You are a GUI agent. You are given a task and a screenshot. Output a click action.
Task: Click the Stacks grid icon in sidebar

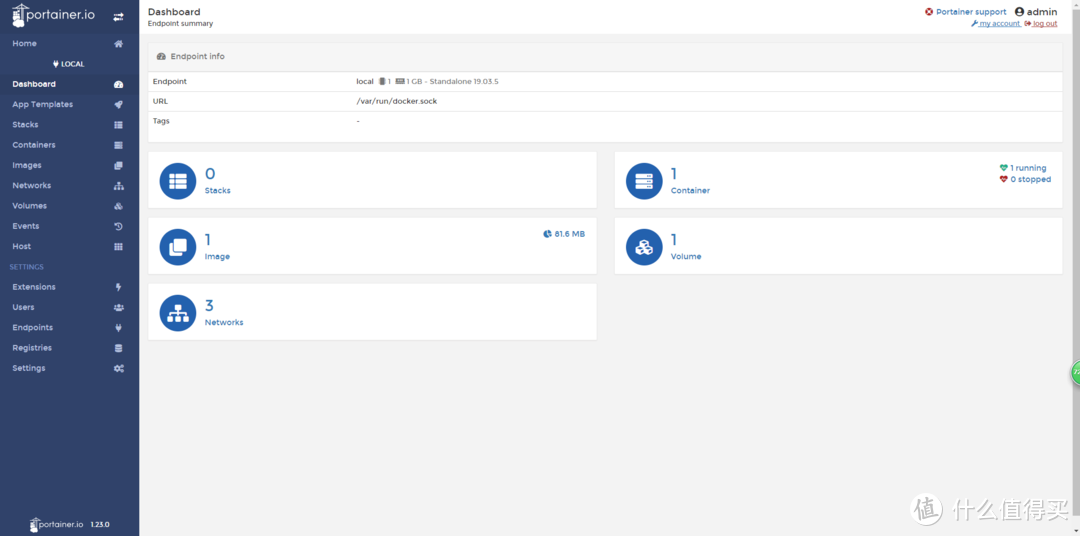[x=118, y=125]
